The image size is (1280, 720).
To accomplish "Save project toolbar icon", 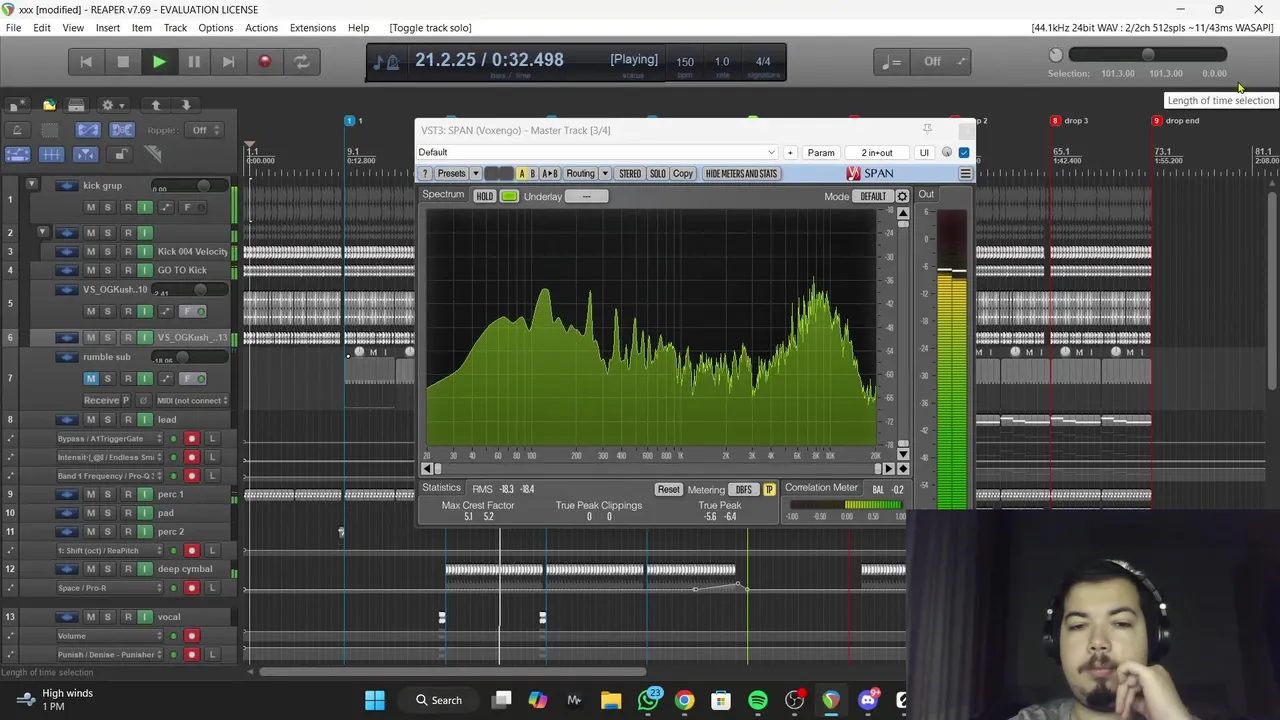I will 76,105.
